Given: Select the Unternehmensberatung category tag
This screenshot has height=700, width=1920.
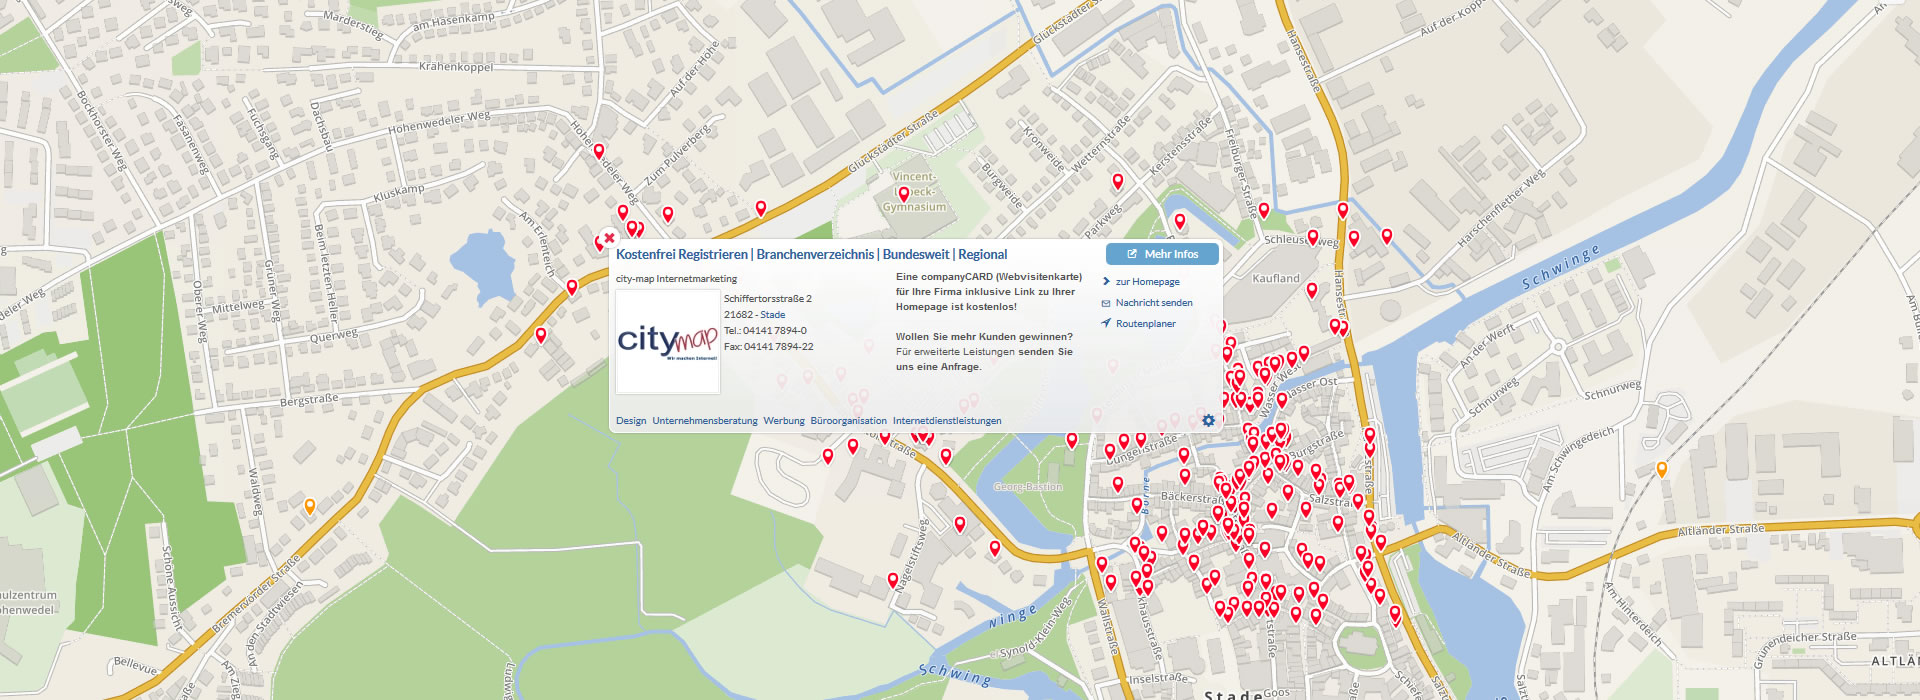Looking at the screenshot, I should pyautogui.click(x=704, y=421).
